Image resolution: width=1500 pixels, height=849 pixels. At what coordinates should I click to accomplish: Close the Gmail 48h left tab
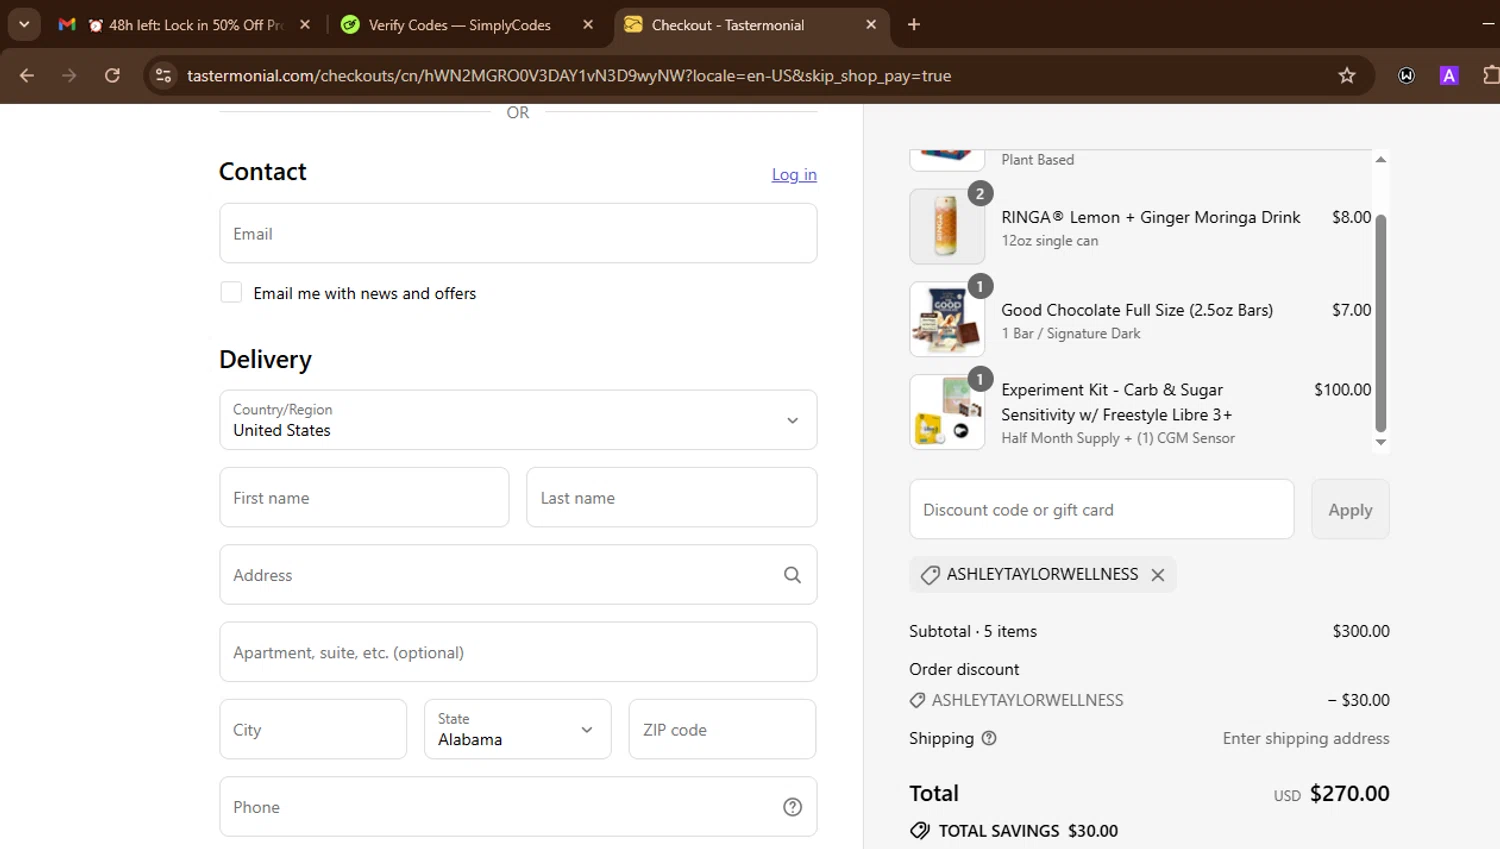305,25
